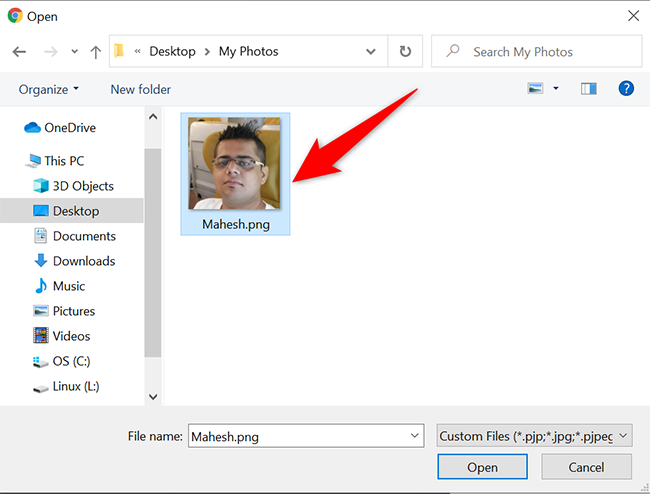Go up one folder level
650x494 pixels.
[x=96, y=52]
